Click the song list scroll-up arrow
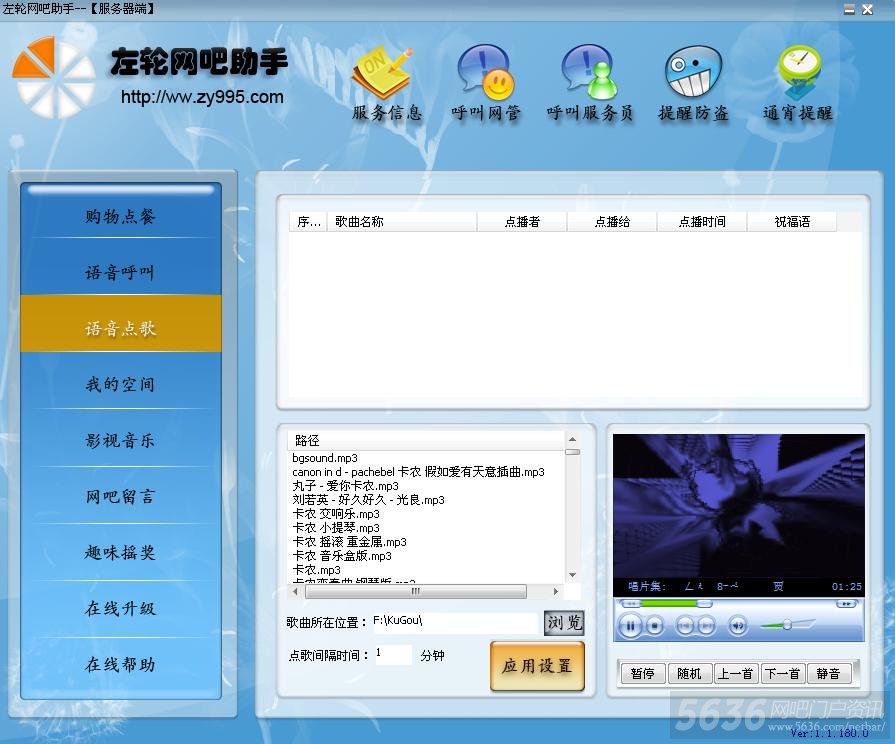The height and width of the screenshot is (744, 895). tap(573, 439)
